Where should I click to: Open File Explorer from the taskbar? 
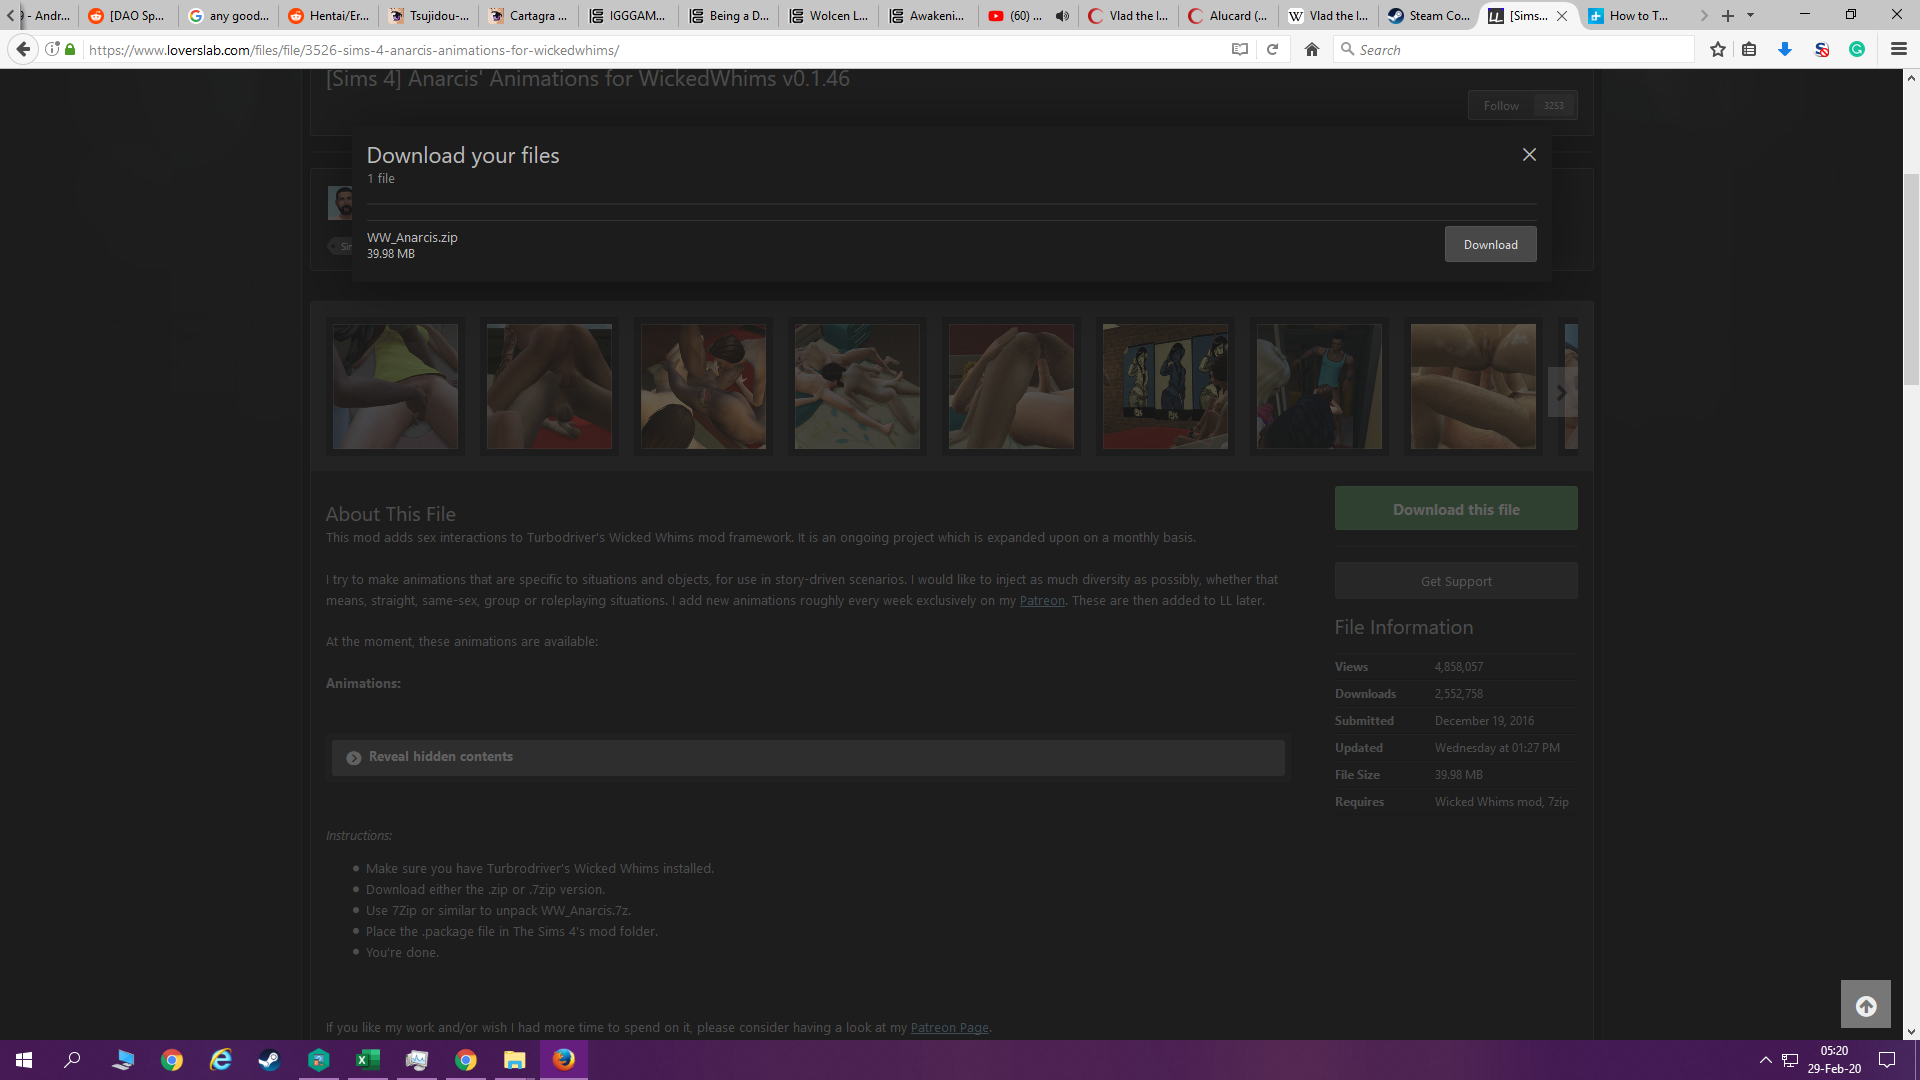[514, 1060]
